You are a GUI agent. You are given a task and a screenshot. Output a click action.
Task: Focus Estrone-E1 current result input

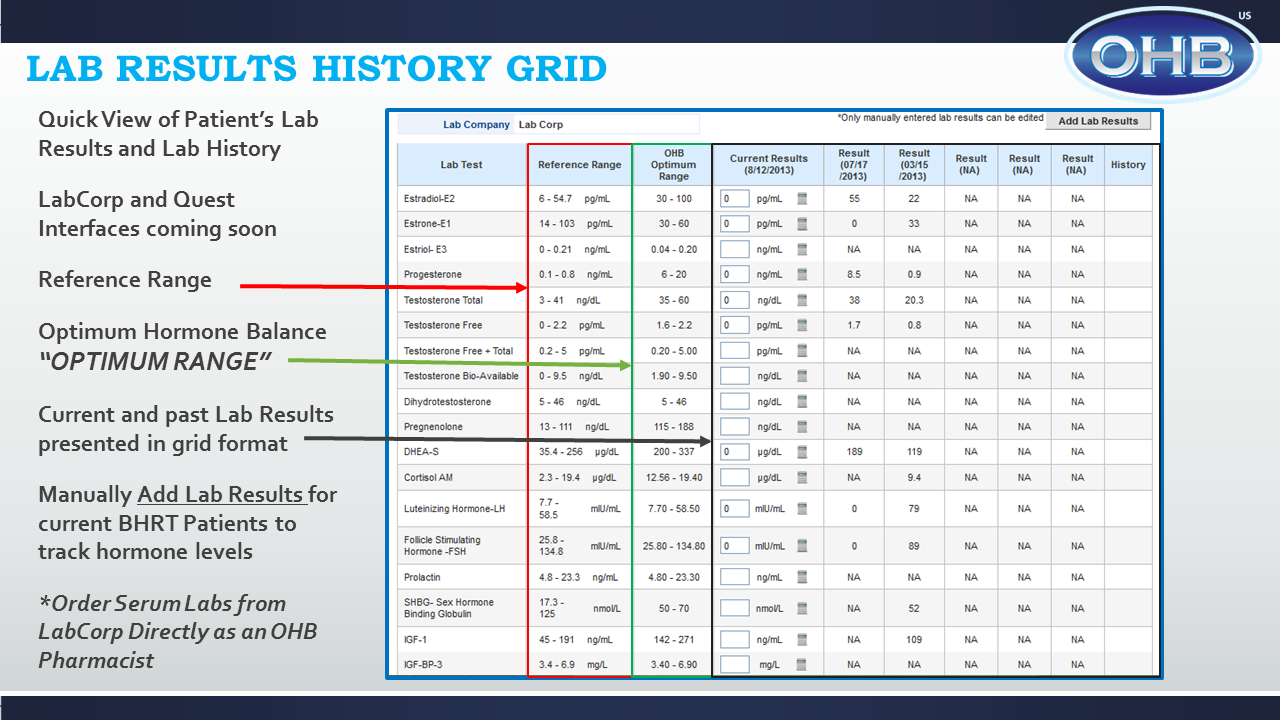click(735, 224)
